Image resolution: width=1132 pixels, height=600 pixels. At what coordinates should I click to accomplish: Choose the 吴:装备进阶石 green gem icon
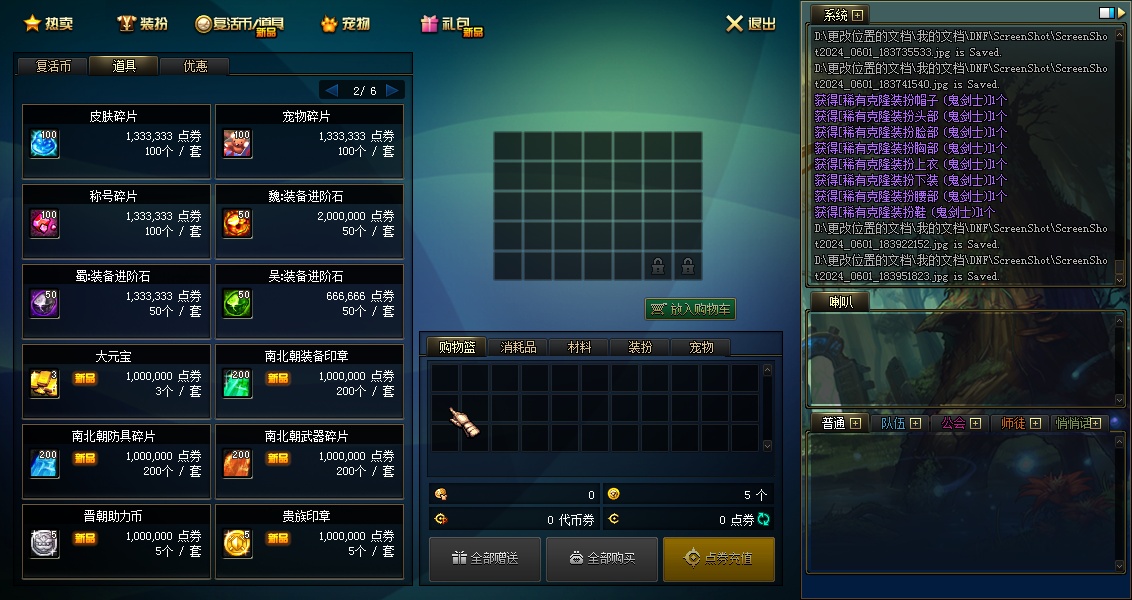(x=238, y=304)
